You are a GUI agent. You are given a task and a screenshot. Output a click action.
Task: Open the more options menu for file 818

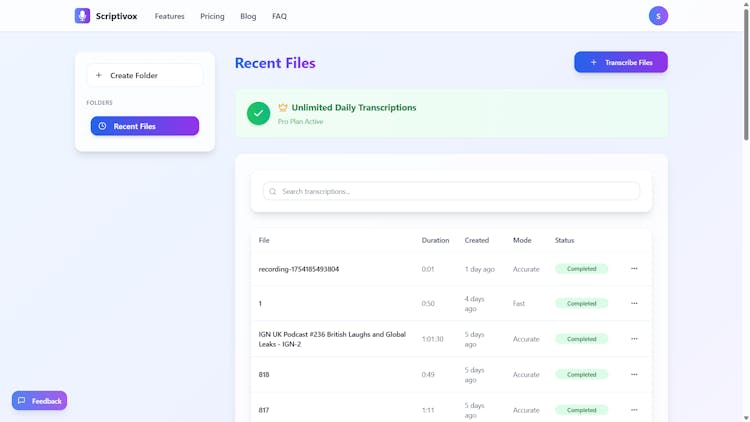(x=634, y=374)
